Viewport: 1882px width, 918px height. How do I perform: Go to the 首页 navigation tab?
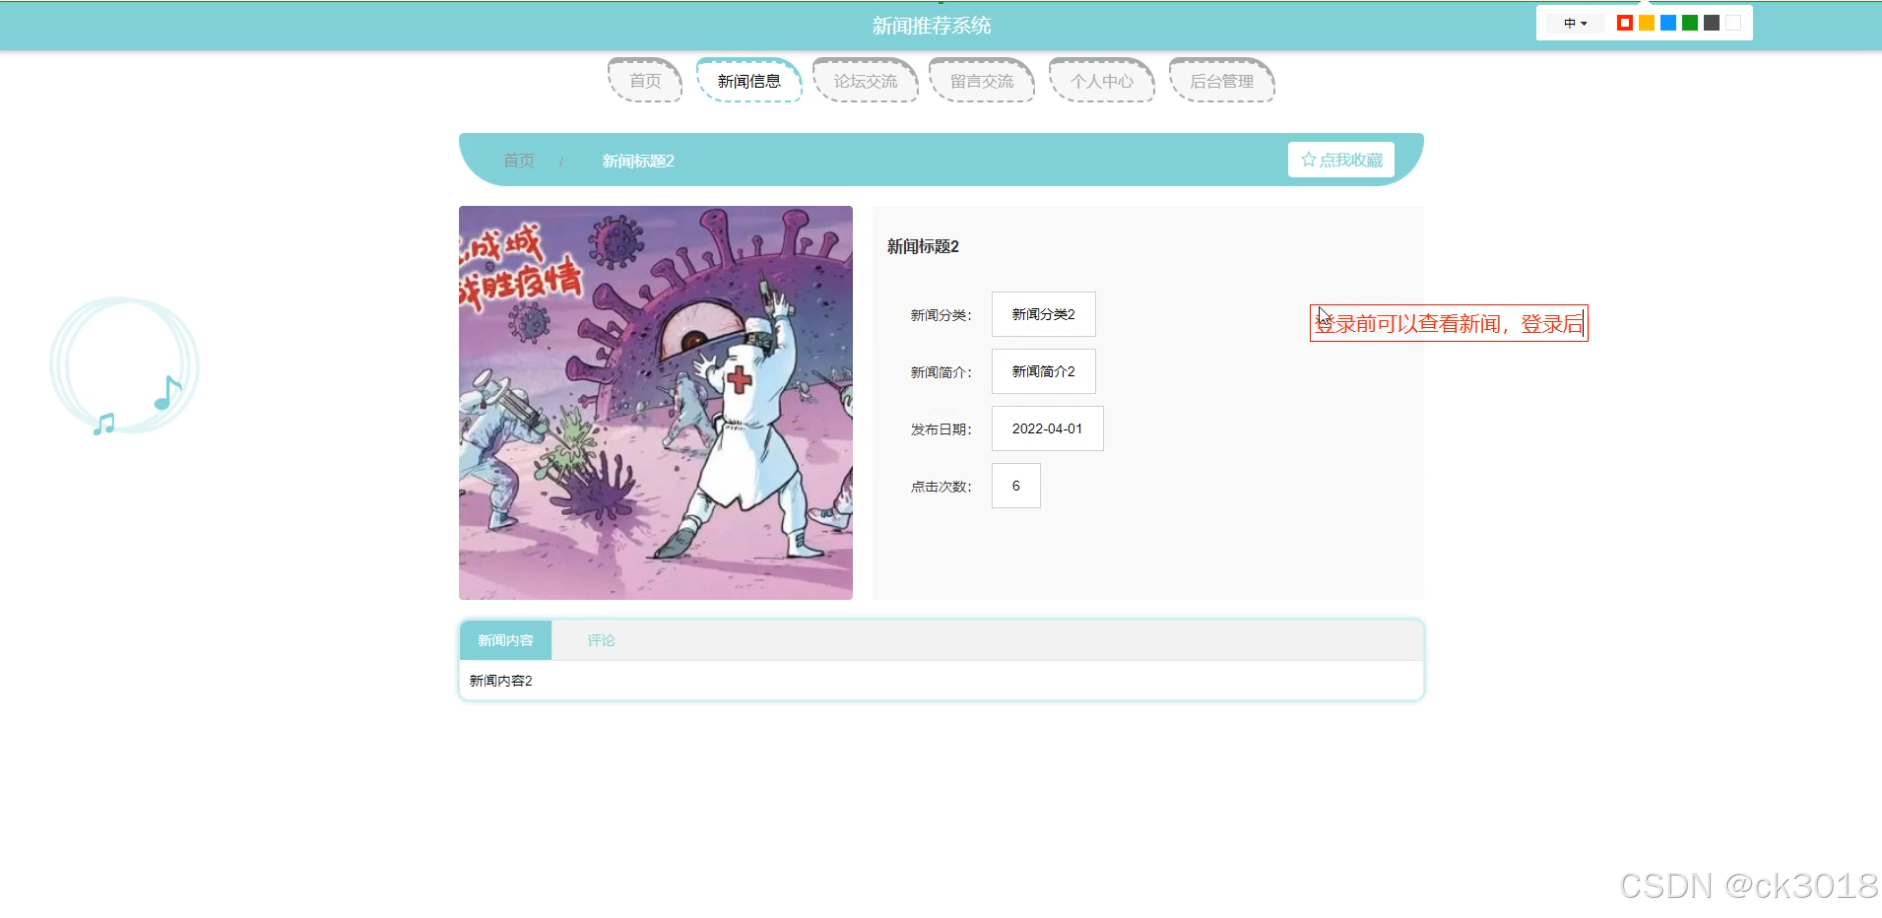point(645,81)
